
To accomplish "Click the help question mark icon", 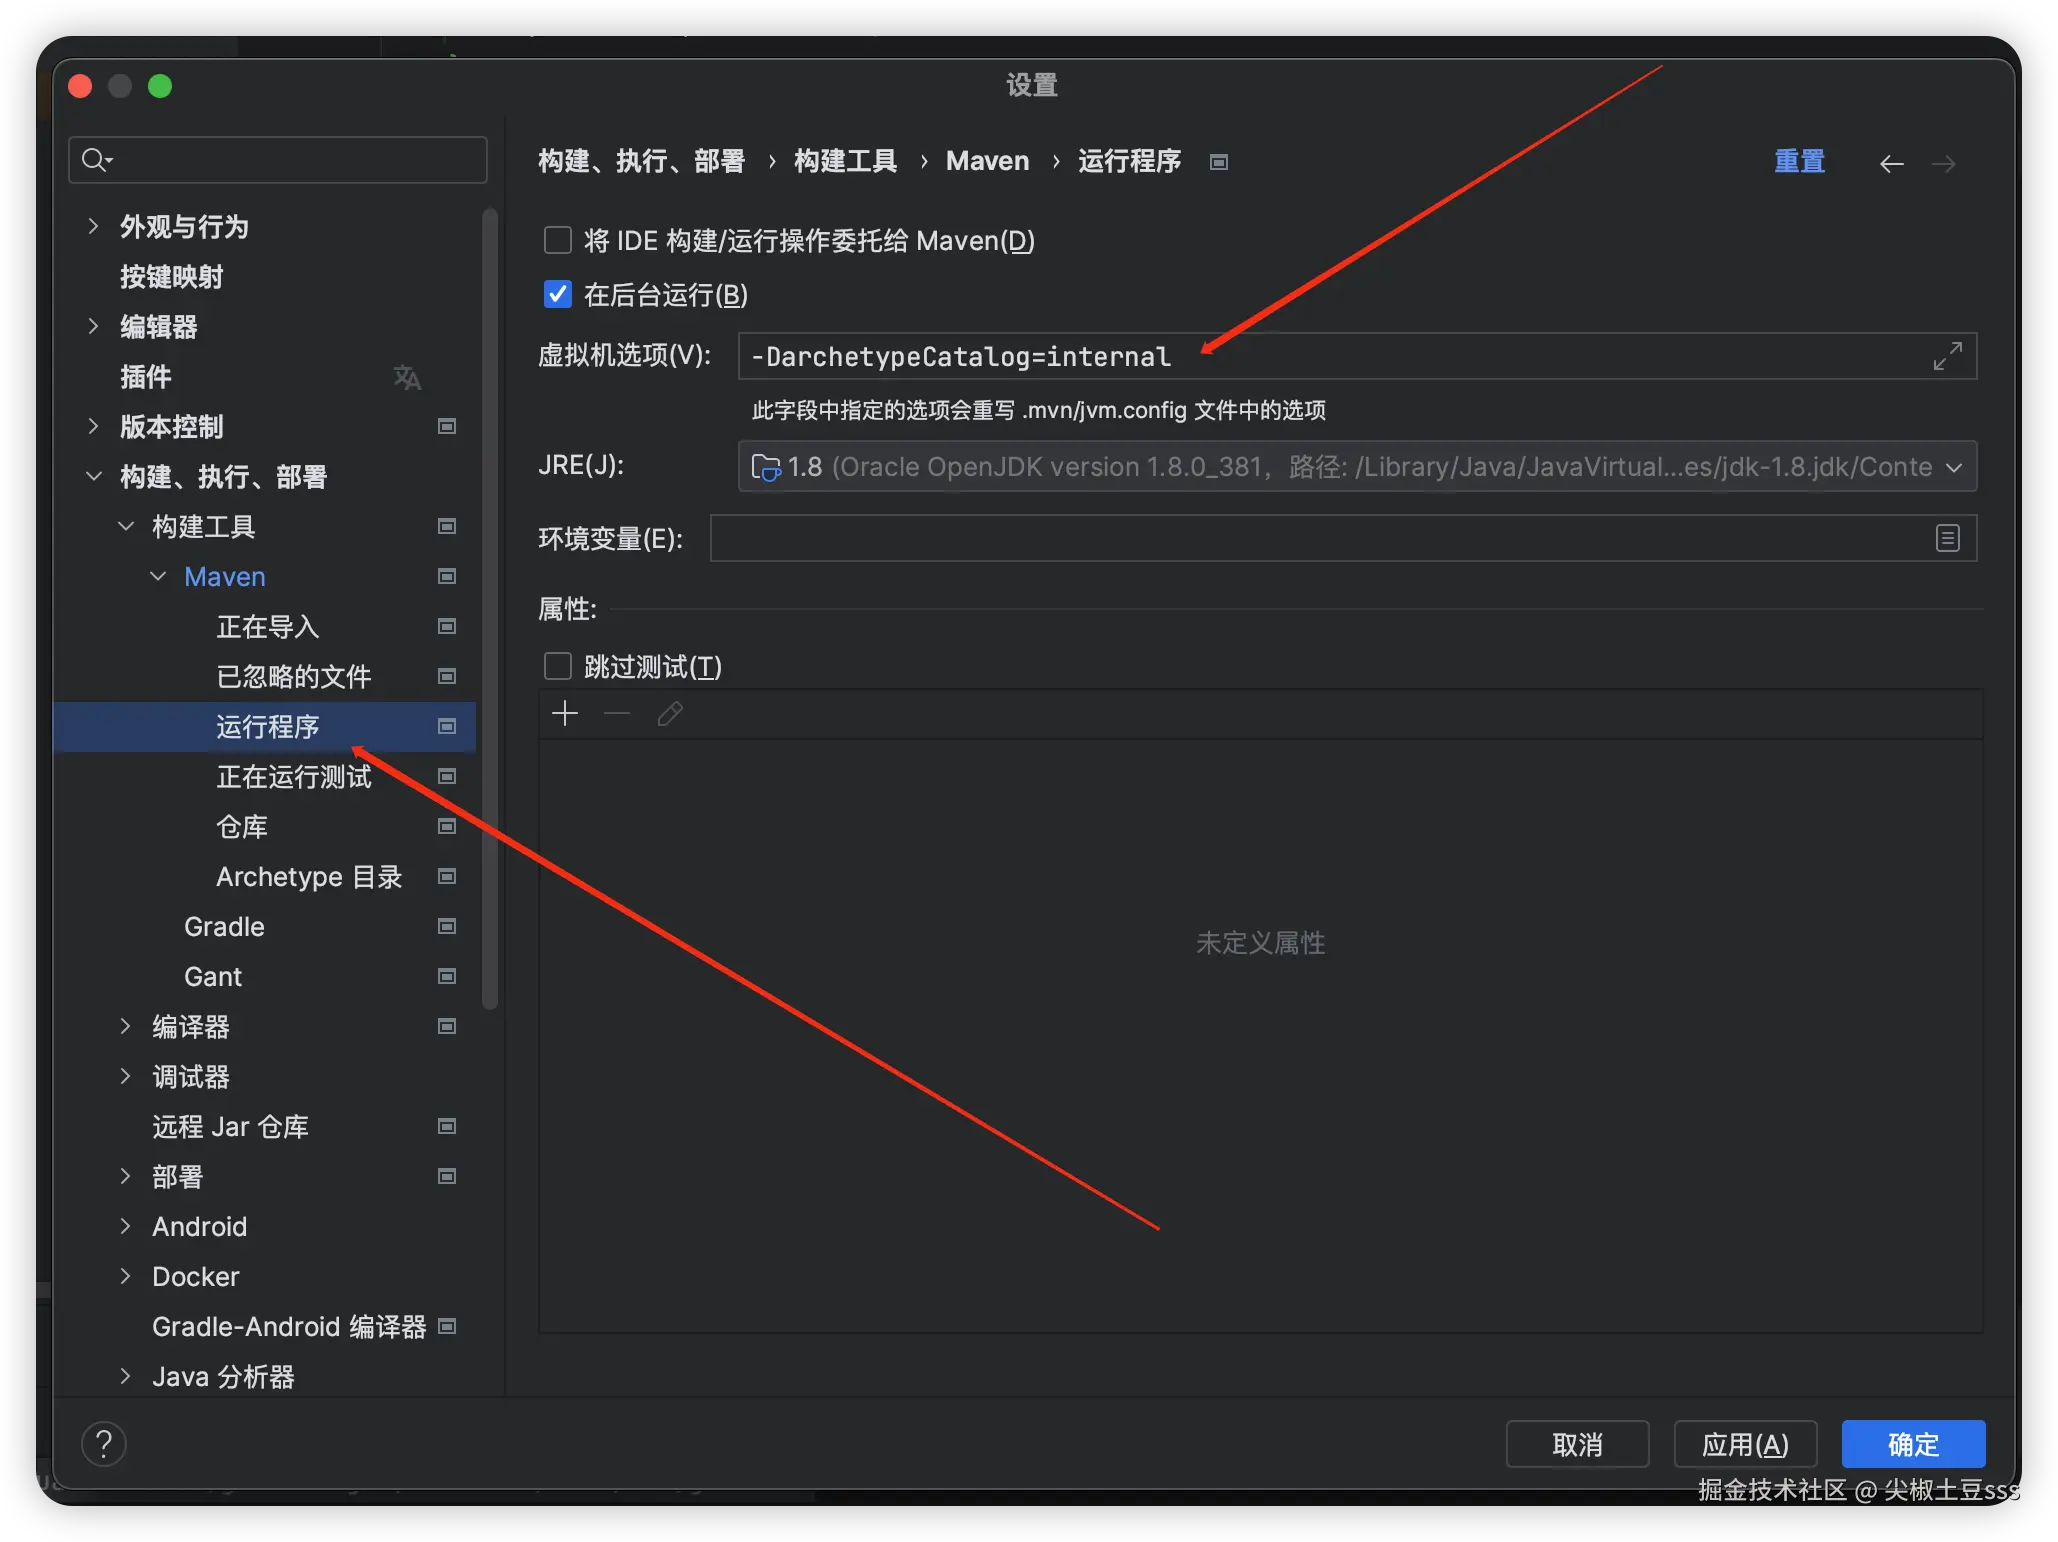I will (103, 1444).
